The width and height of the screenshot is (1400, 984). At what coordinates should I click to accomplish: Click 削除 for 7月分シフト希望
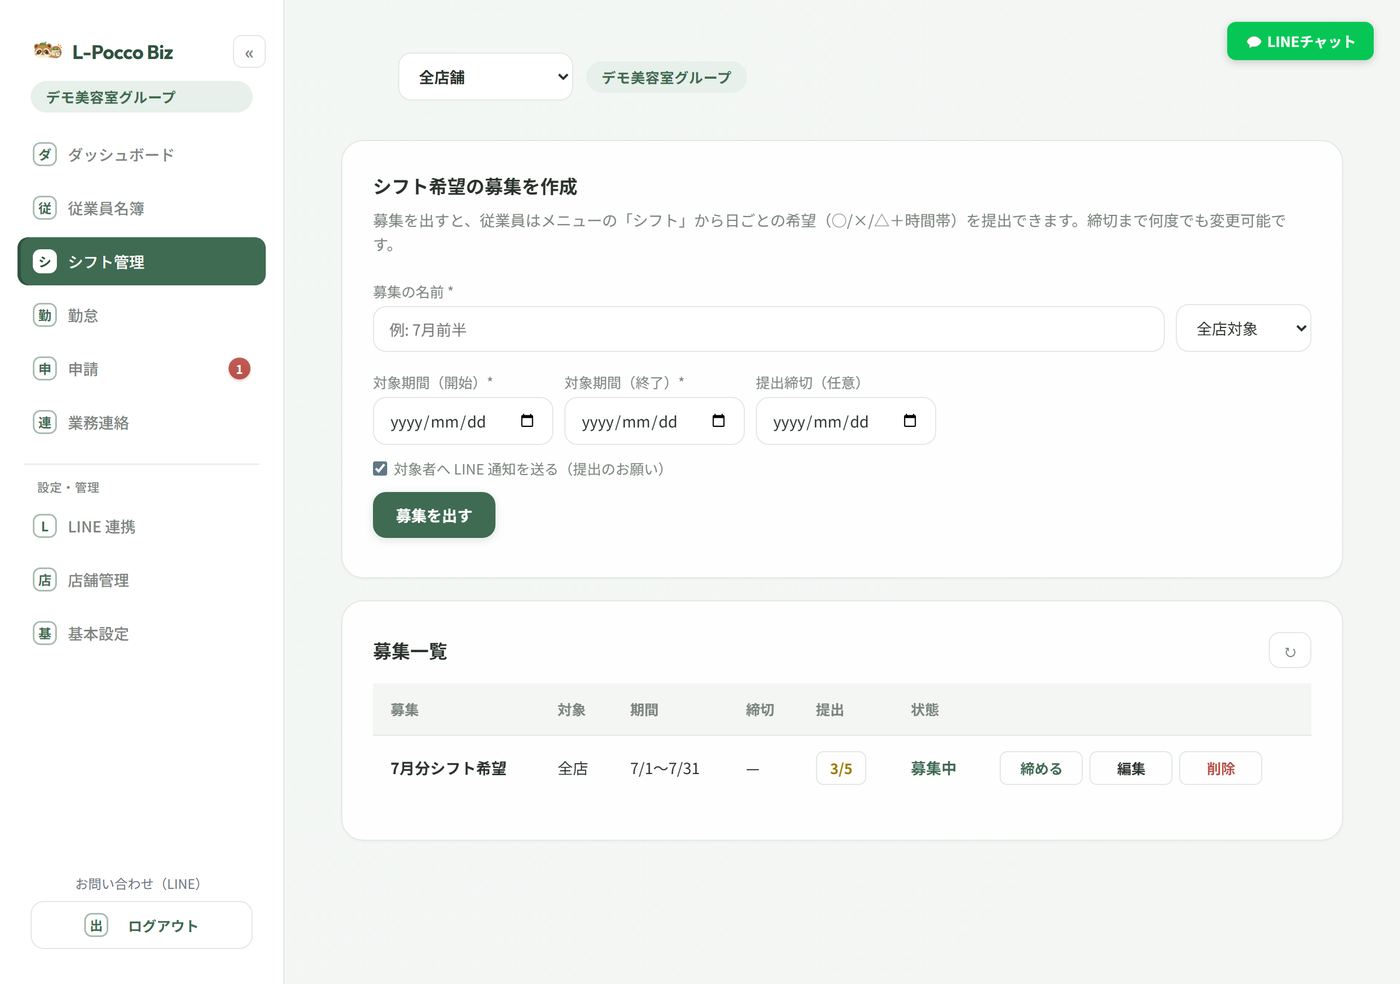(x=1220, y=768)
